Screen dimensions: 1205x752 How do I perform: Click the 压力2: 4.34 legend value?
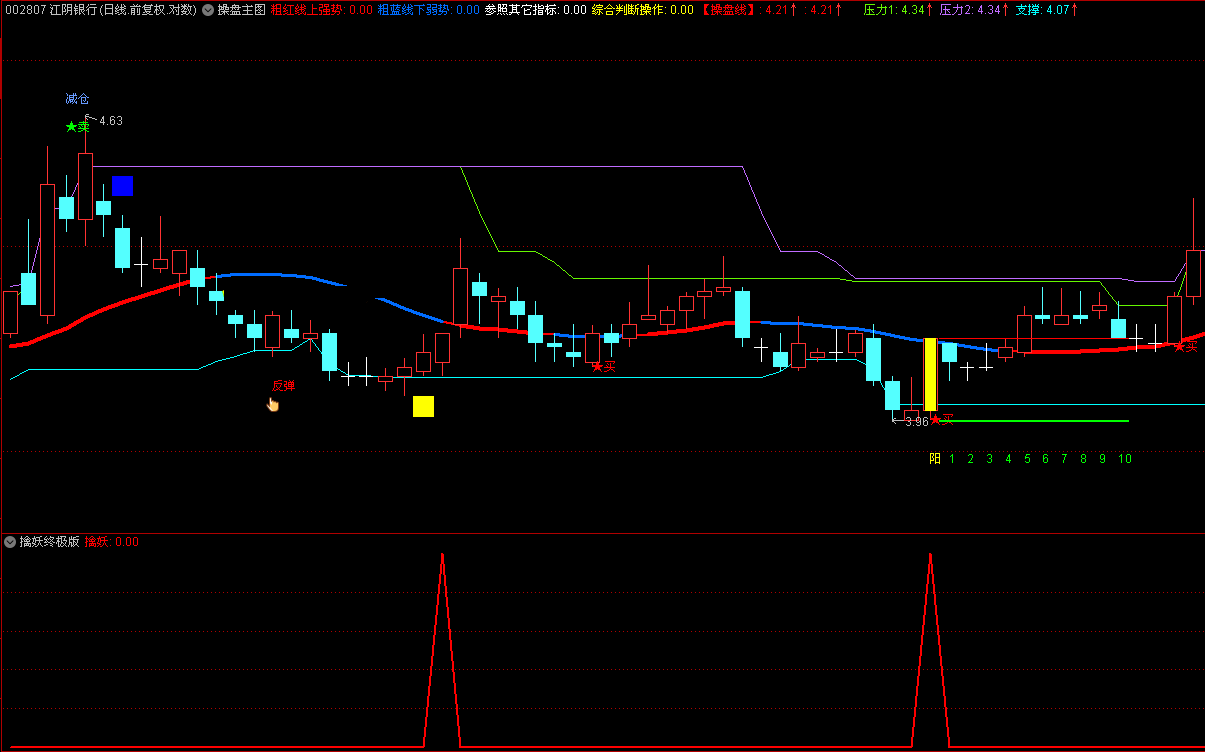tap(974, 10)
